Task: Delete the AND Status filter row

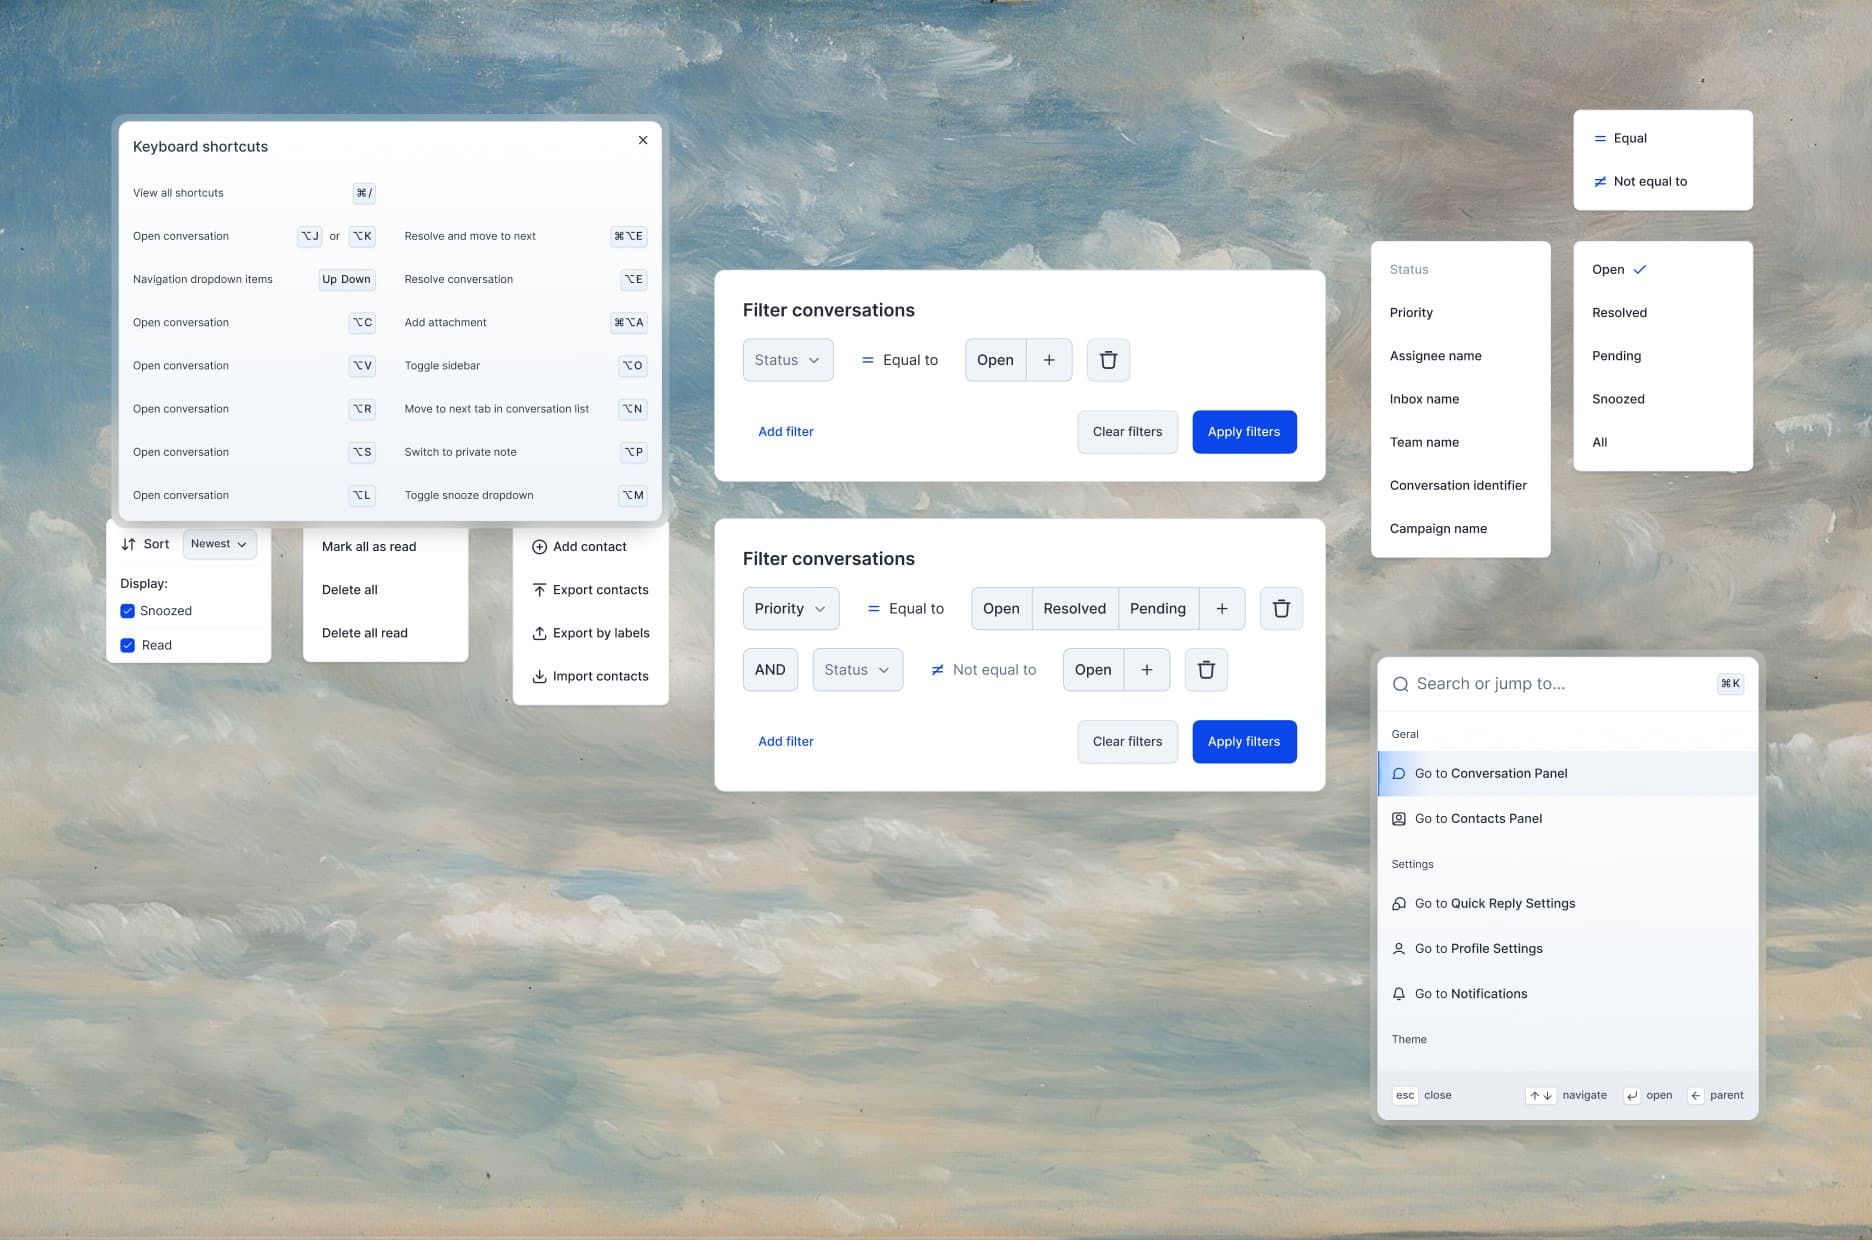Action: [x=1206, y=670]
